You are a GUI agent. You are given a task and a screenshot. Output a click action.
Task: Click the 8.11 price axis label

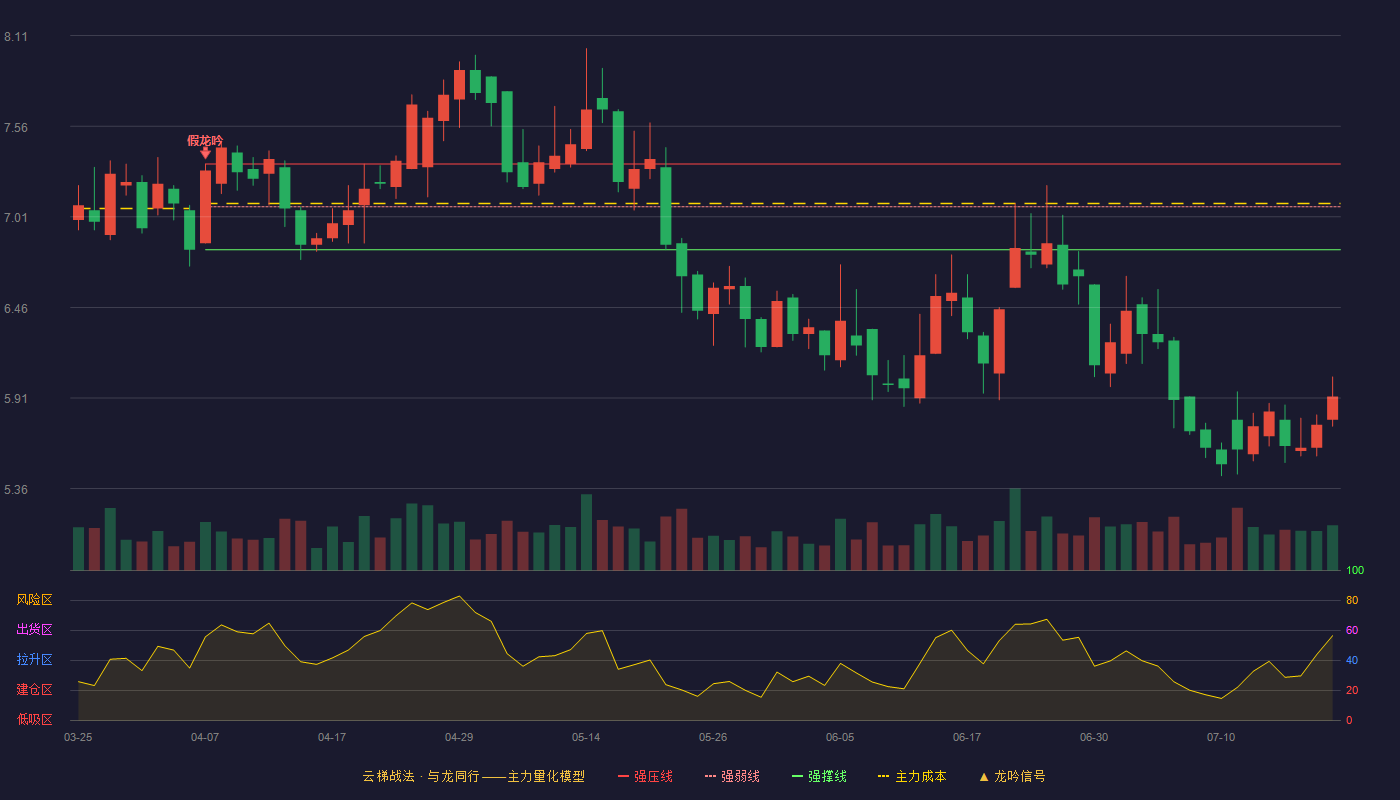tap(16, 37)
